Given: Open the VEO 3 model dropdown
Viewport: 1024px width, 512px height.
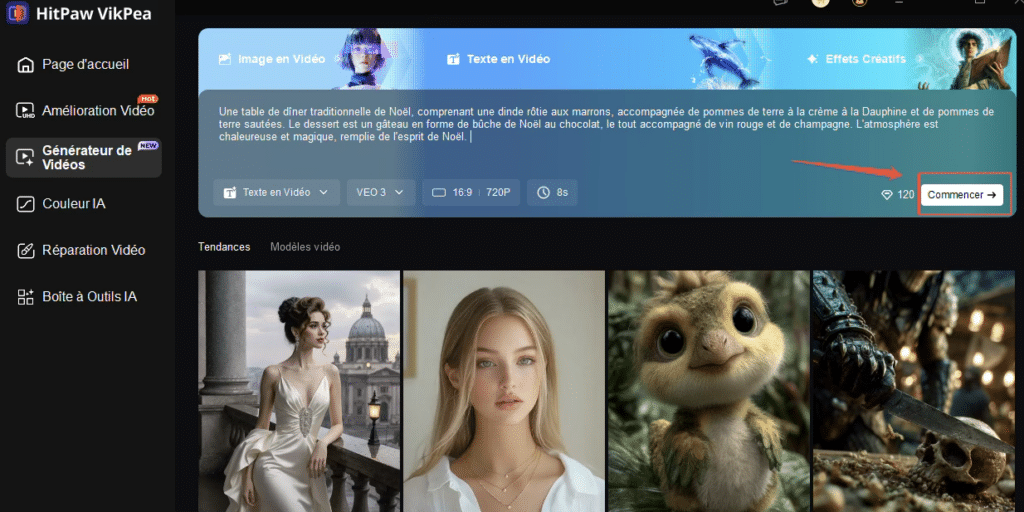Looking at the screenshot, I should (x=380, y=192).
